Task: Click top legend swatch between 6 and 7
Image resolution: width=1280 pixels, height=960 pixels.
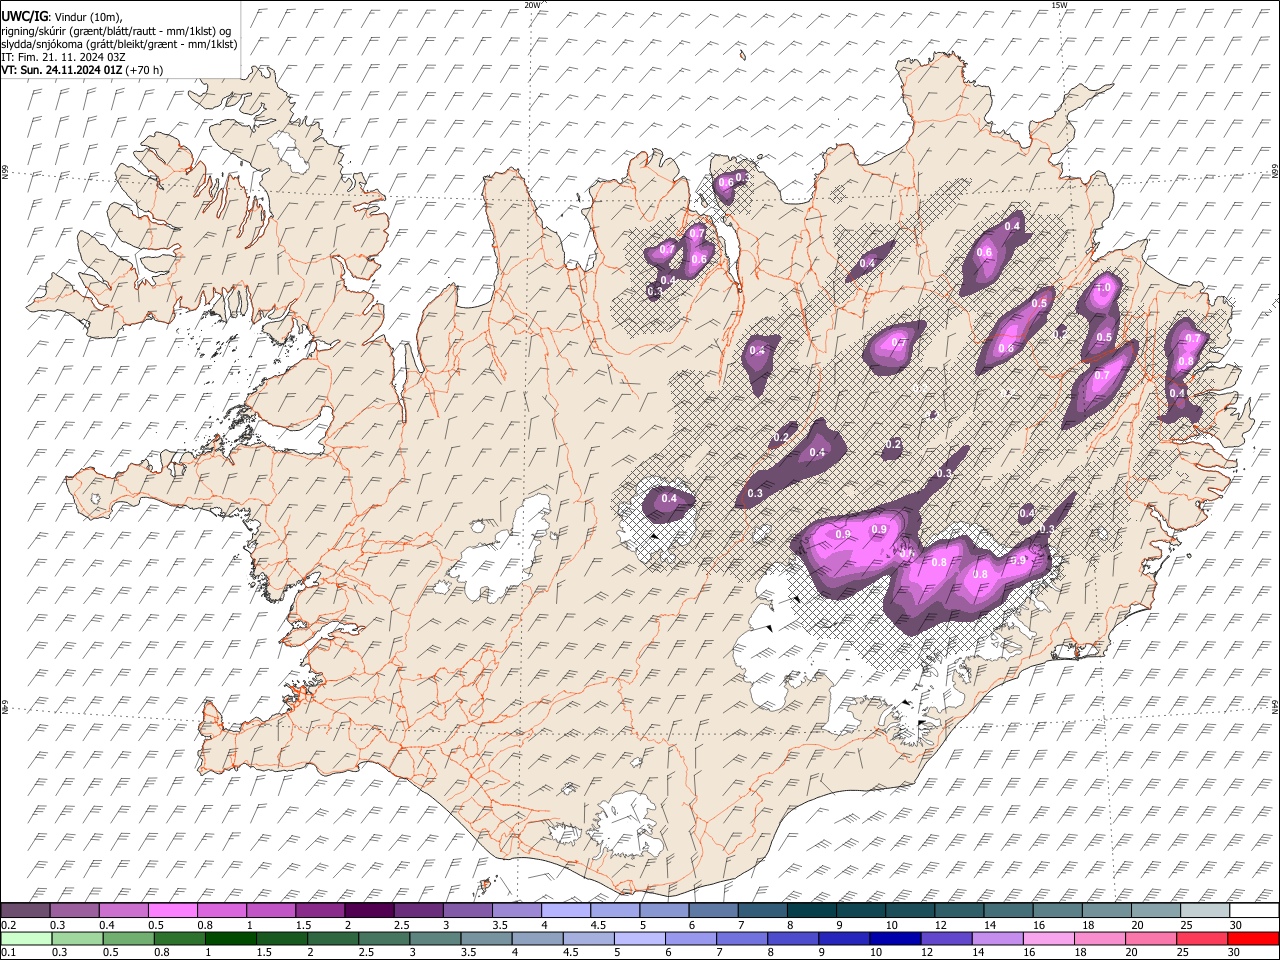Action: [713, 910]
